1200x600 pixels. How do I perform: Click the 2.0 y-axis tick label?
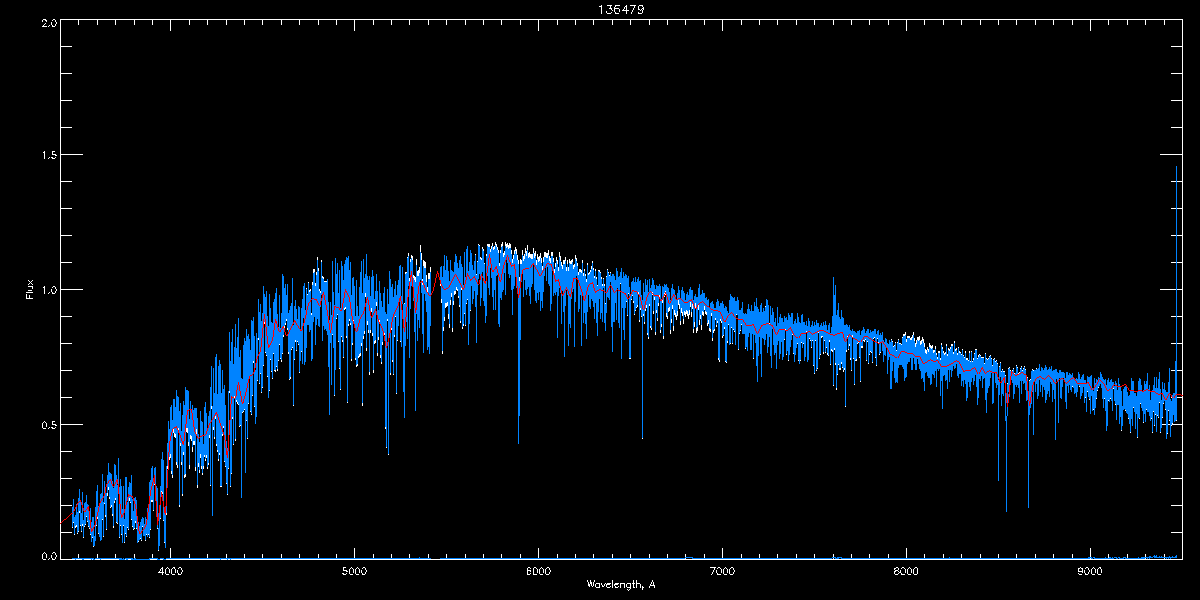[x=47, y=22]
